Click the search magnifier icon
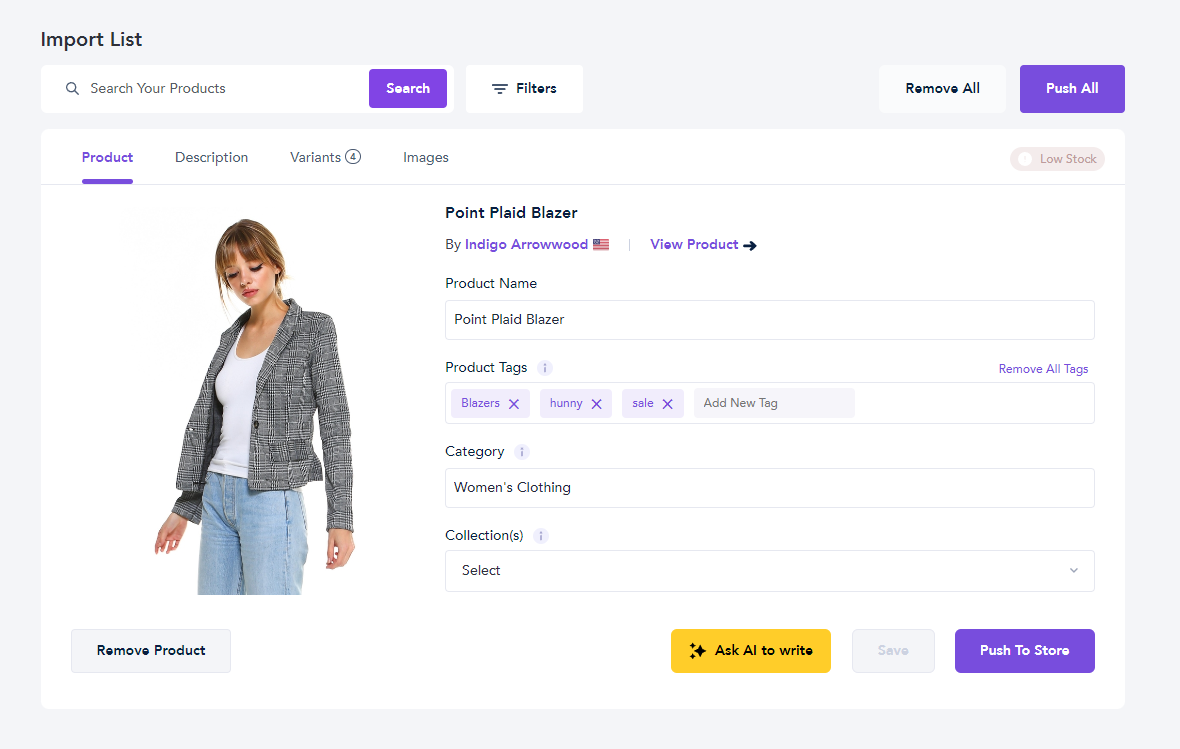The width and height of the screenshot is (1180, 749). click(72, 88)
